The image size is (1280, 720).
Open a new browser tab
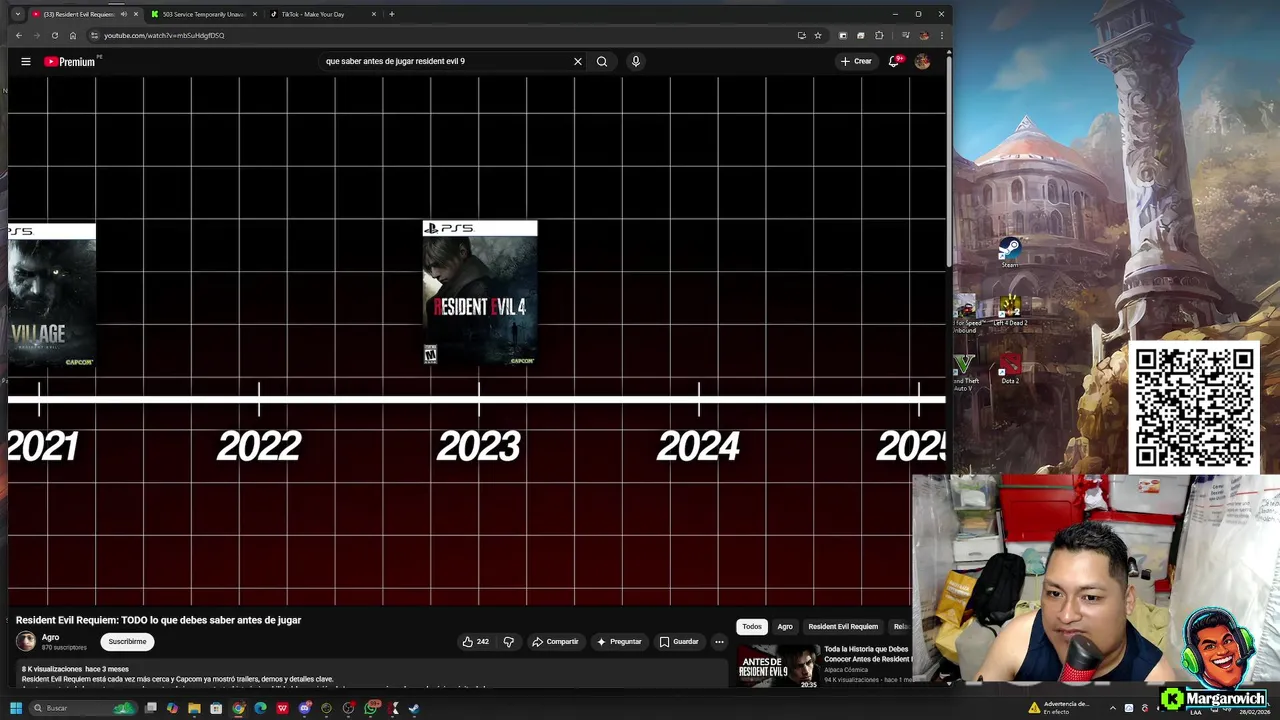[x=391, y=14]
